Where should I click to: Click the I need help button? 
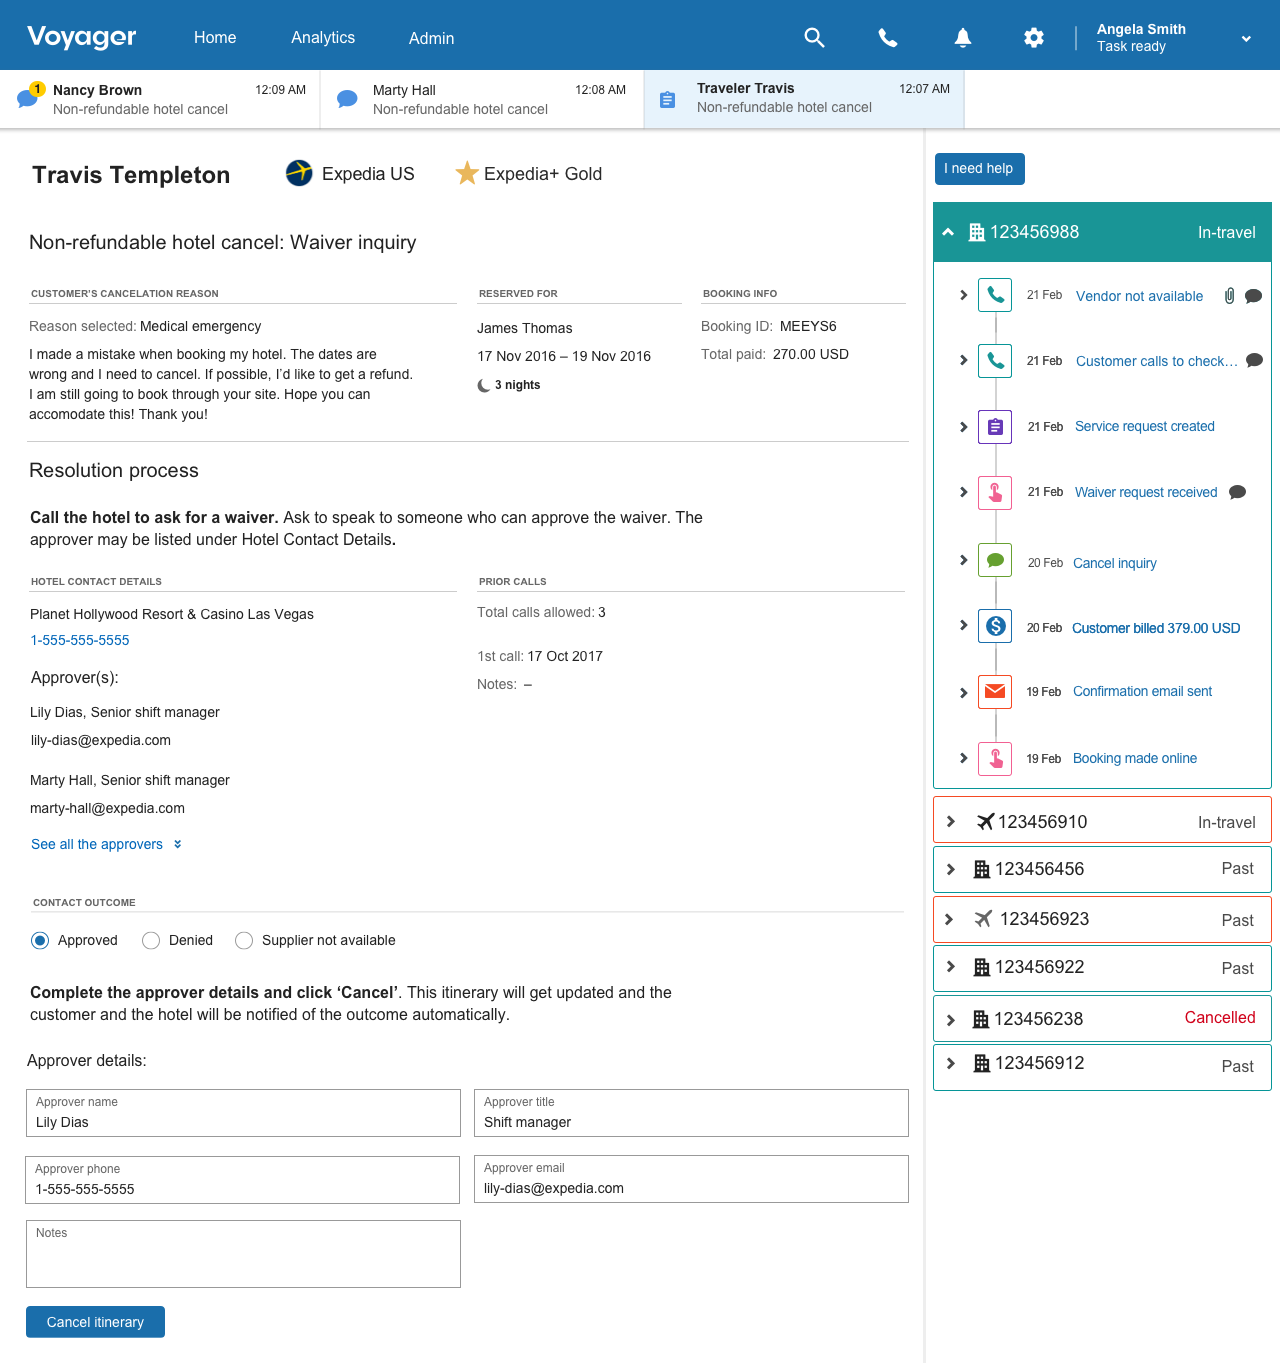coord(979,168)
